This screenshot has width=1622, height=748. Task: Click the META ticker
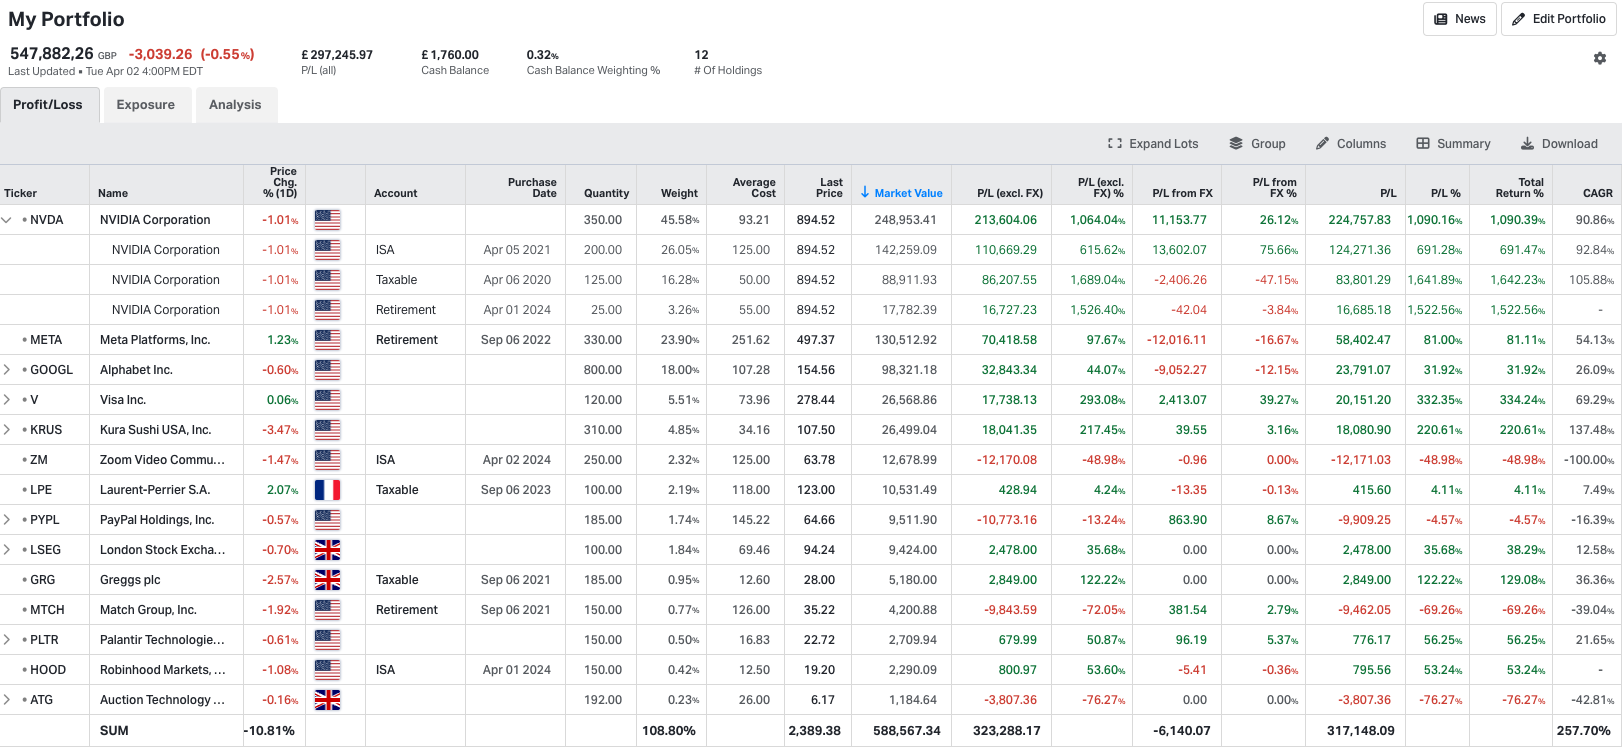click(x=46, y=340)
